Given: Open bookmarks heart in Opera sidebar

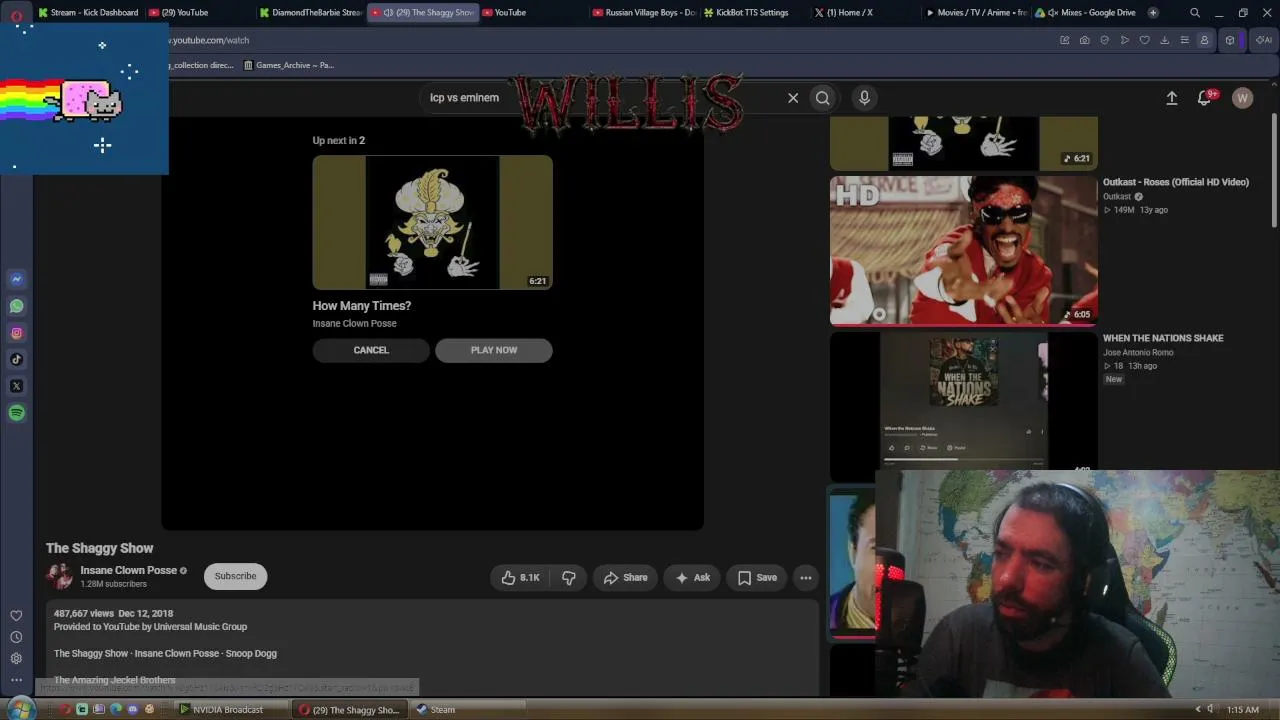Looking at the screenshot, I should 16,616.
